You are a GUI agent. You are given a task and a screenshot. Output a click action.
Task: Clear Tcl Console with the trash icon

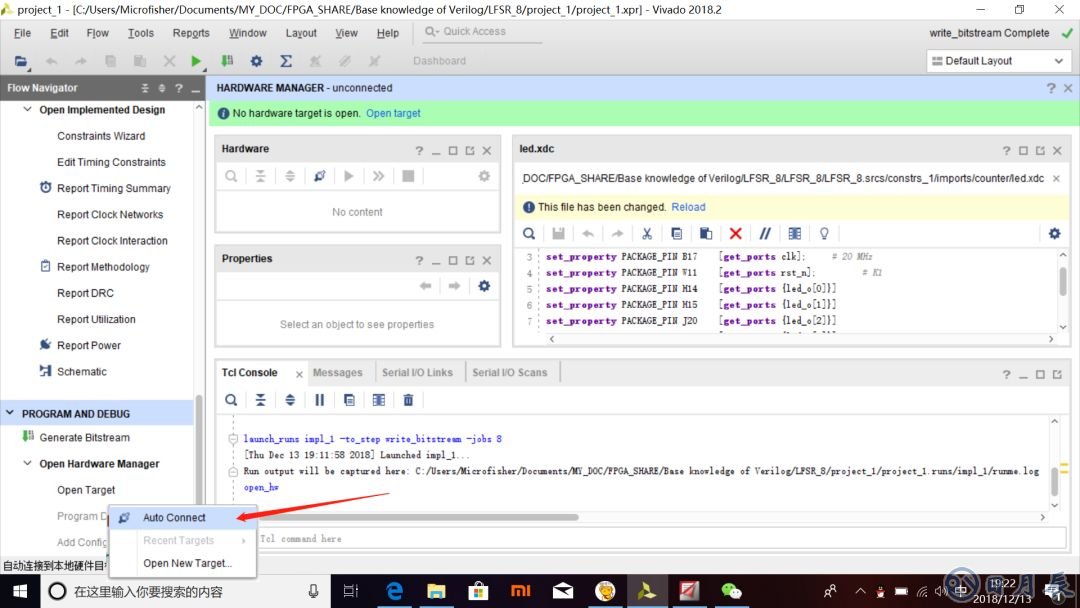(x=408, y=400)
